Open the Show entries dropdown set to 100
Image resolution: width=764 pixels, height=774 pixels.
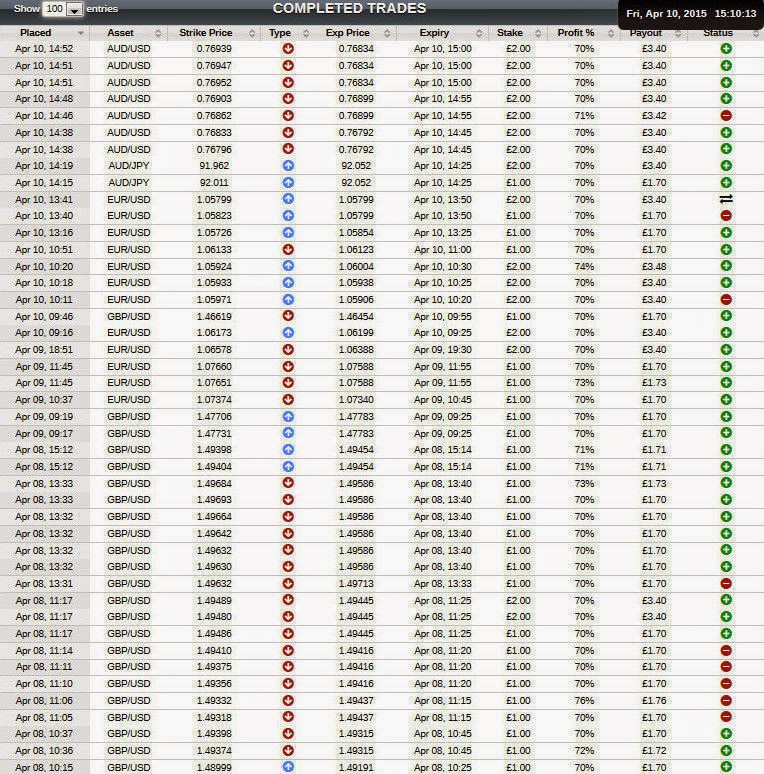tap(63, 9)
